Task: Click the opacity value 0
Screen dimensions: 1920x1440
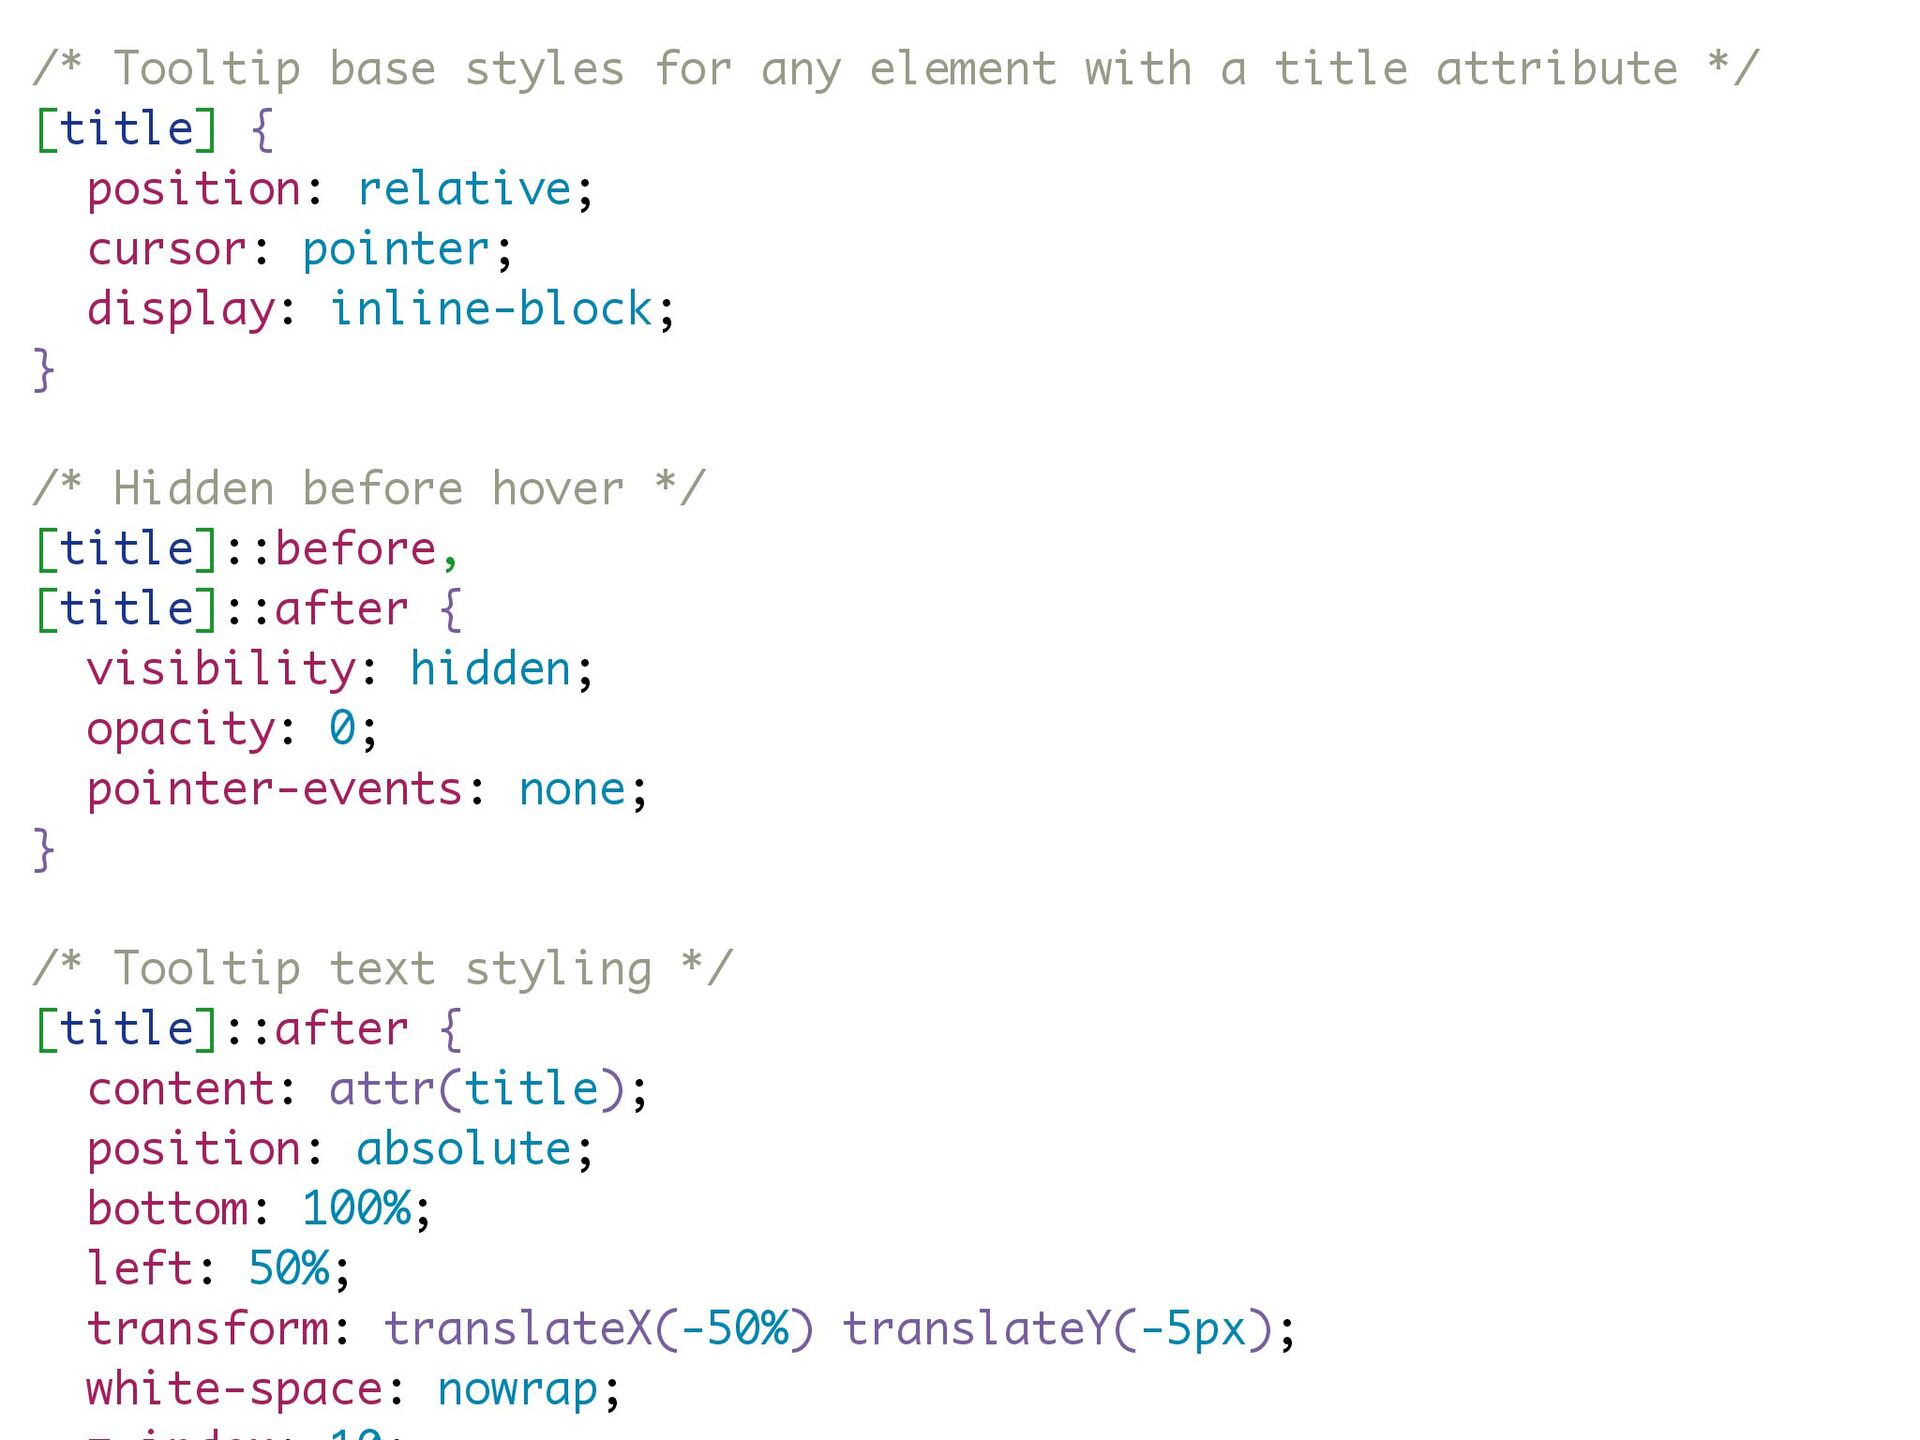Action: click(342, 729)
